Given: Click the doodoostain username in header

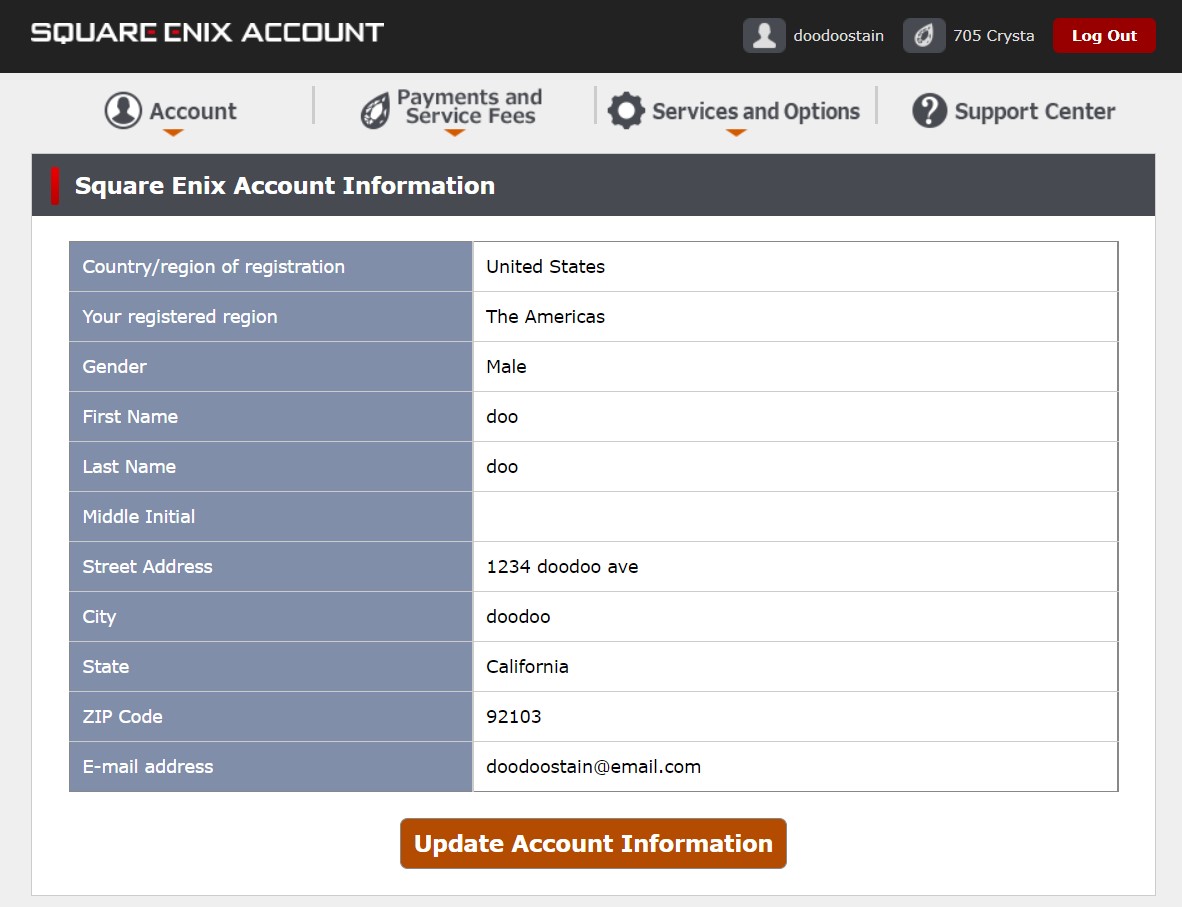Looking at the screenshot, I should 838,35.
